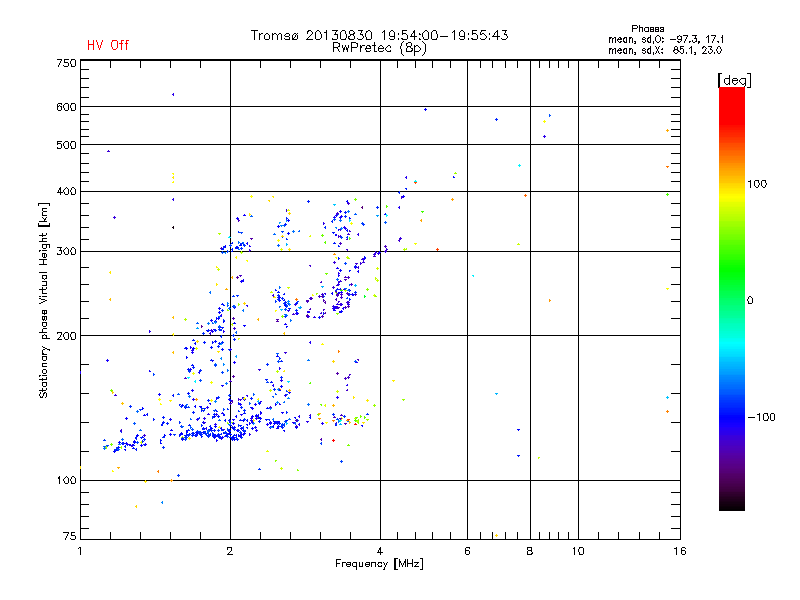Click y-axis tick label '750'
The width and height of the screenshot is (800, 600).
66,63
